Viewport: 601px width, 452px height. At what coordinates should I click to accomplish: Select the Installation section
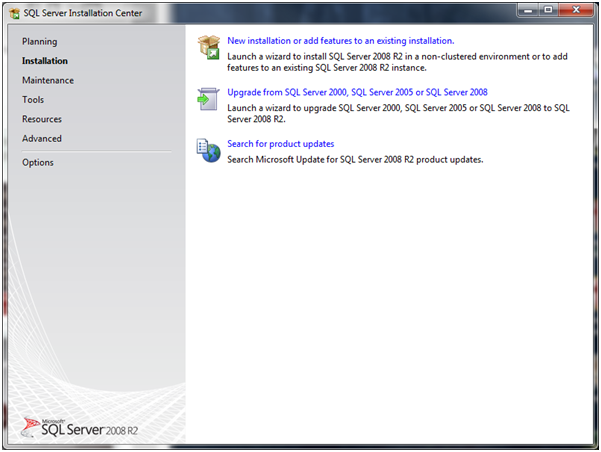click(x=45, y=61)
